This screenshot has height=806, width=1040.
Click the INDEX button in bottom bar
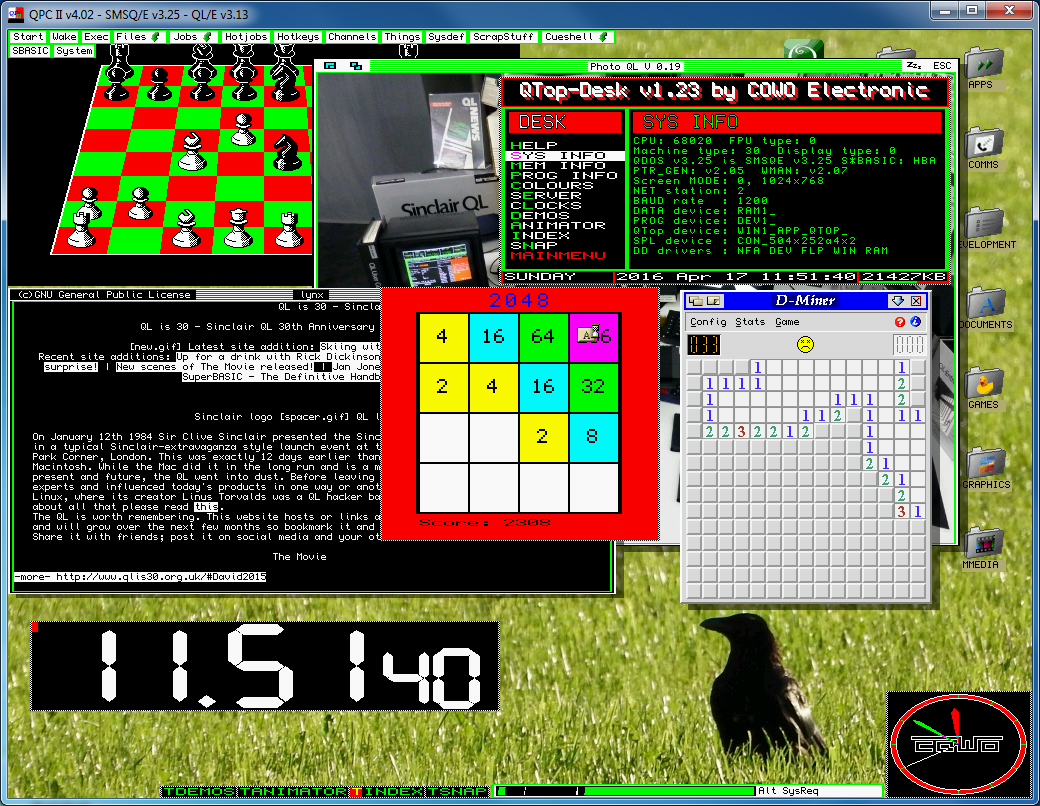[388, 791]
